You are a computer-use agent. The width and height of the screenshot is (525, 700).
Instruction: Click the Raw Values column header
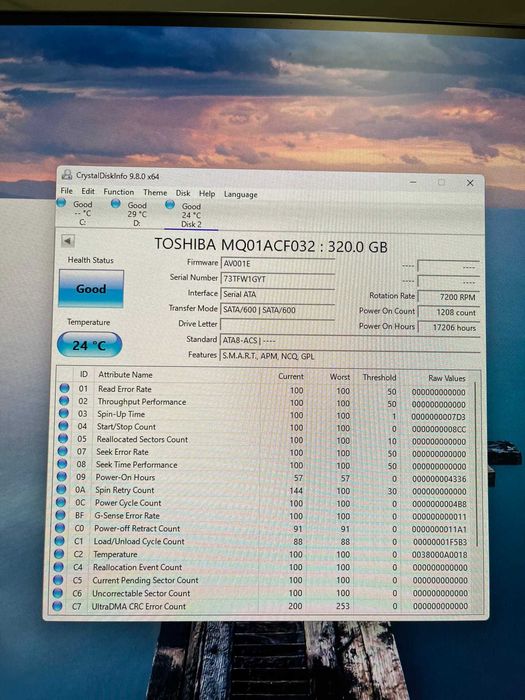446,378
